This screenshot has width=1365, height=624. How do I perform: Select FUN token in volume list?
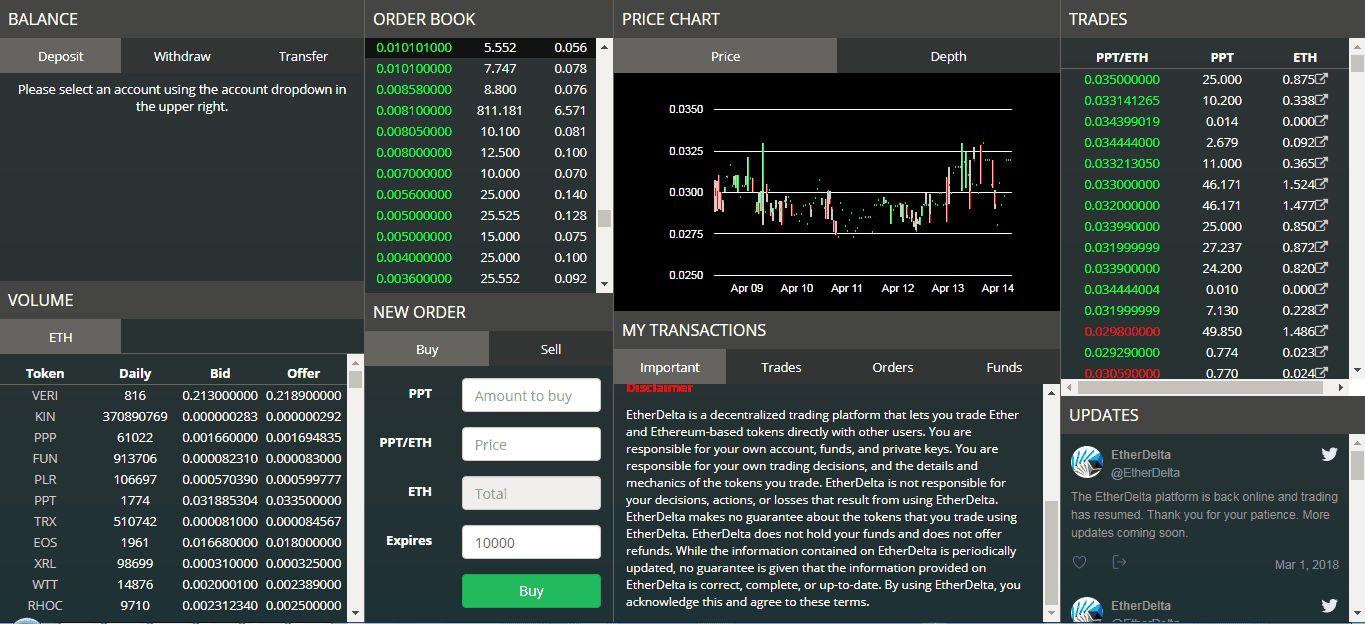coord(45,458)
